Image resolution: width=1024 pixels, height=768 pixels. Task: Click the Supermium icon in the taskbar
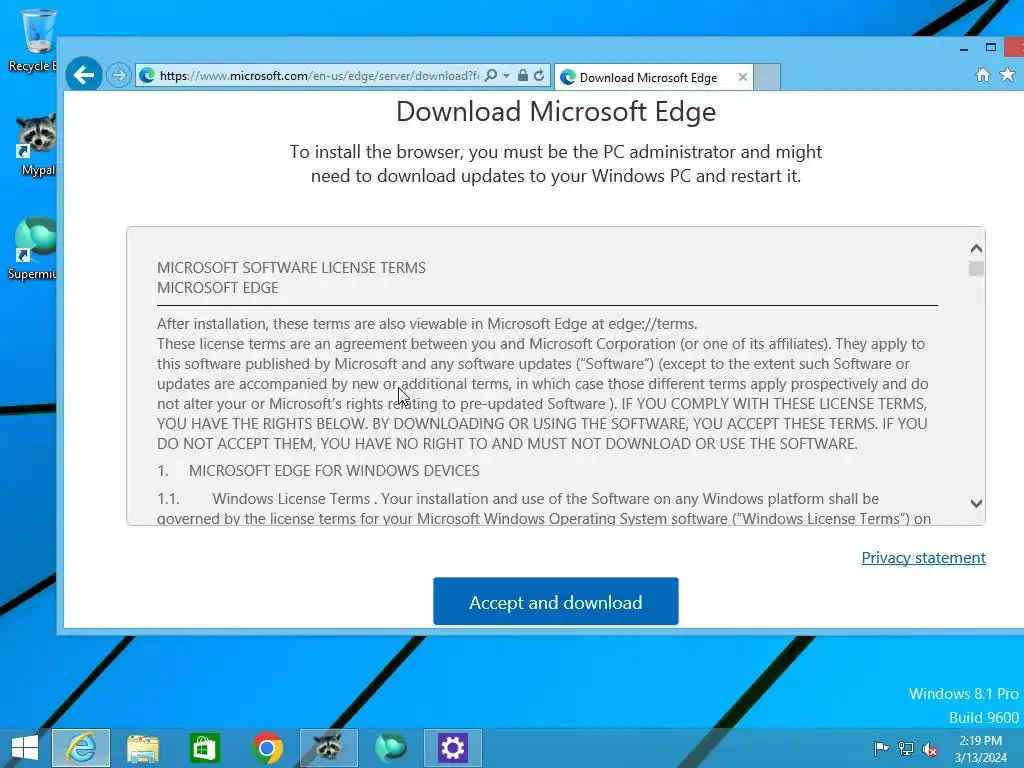click(391, 748)
